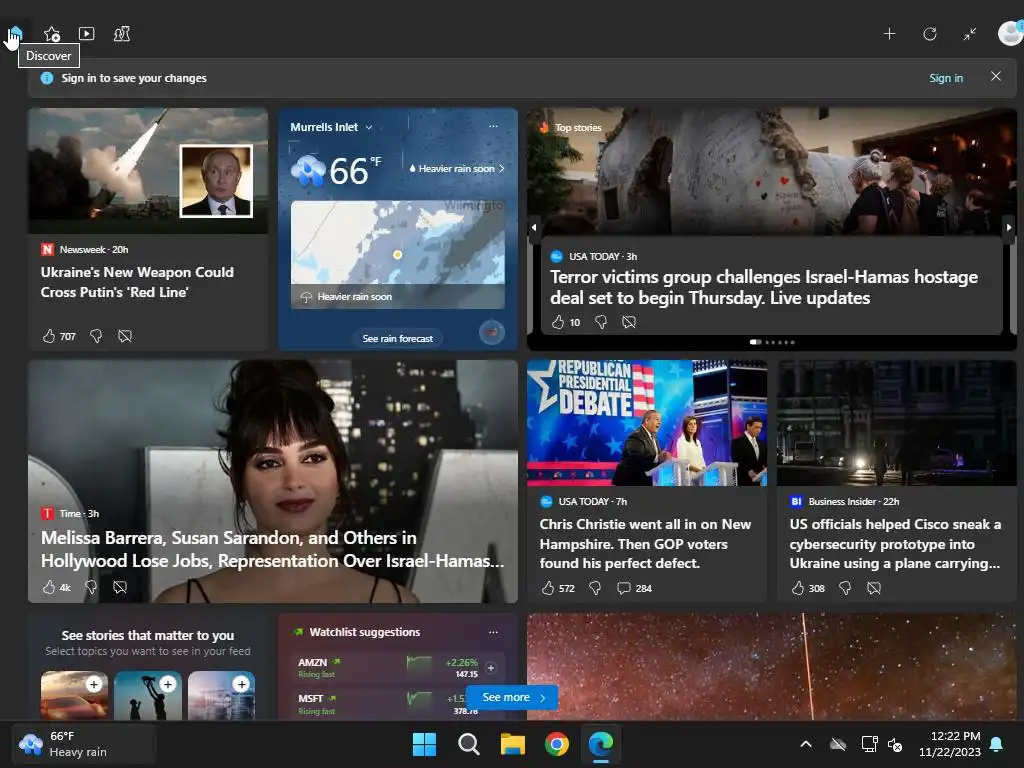
Task: Click the plus add widget icon
Action: [889, 34]
